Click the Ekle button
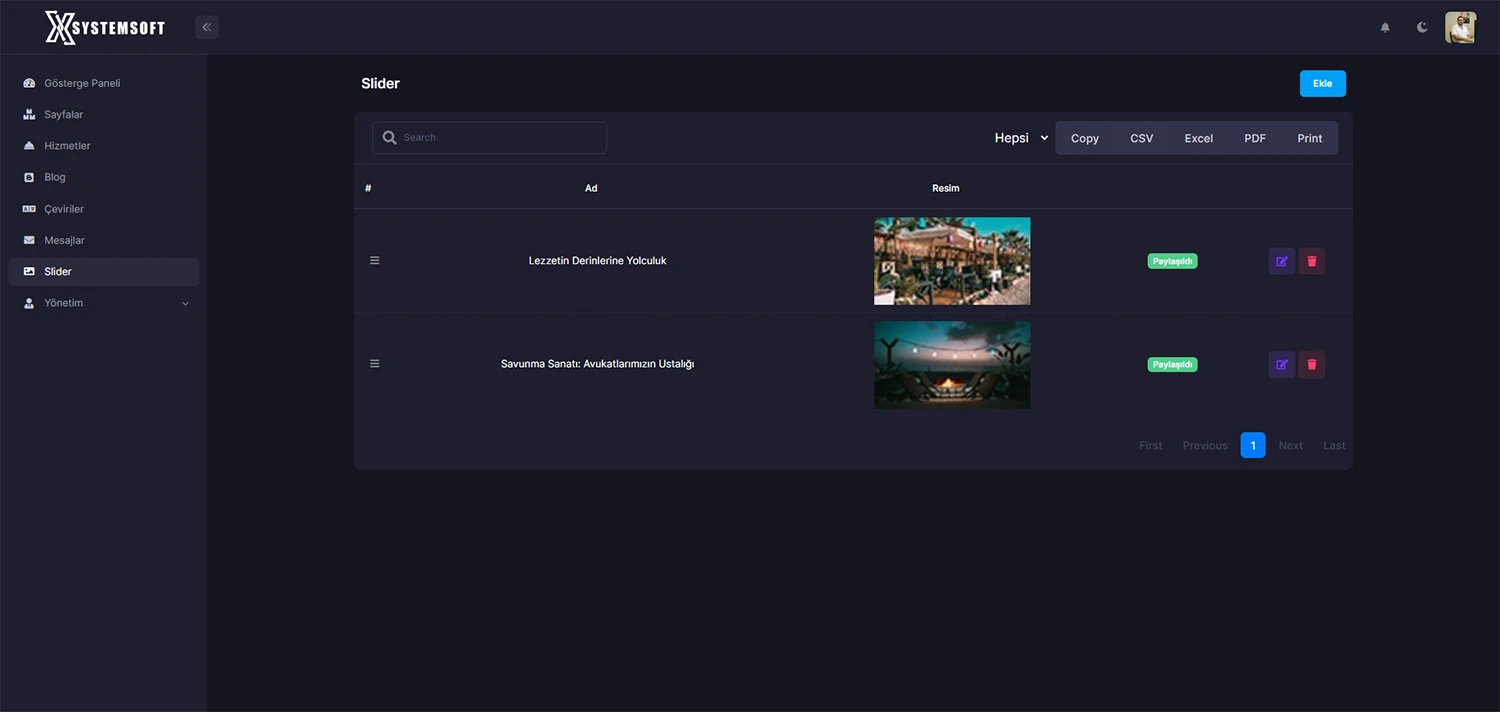This screenshot has width=1500, height=712. [1322, 84]
